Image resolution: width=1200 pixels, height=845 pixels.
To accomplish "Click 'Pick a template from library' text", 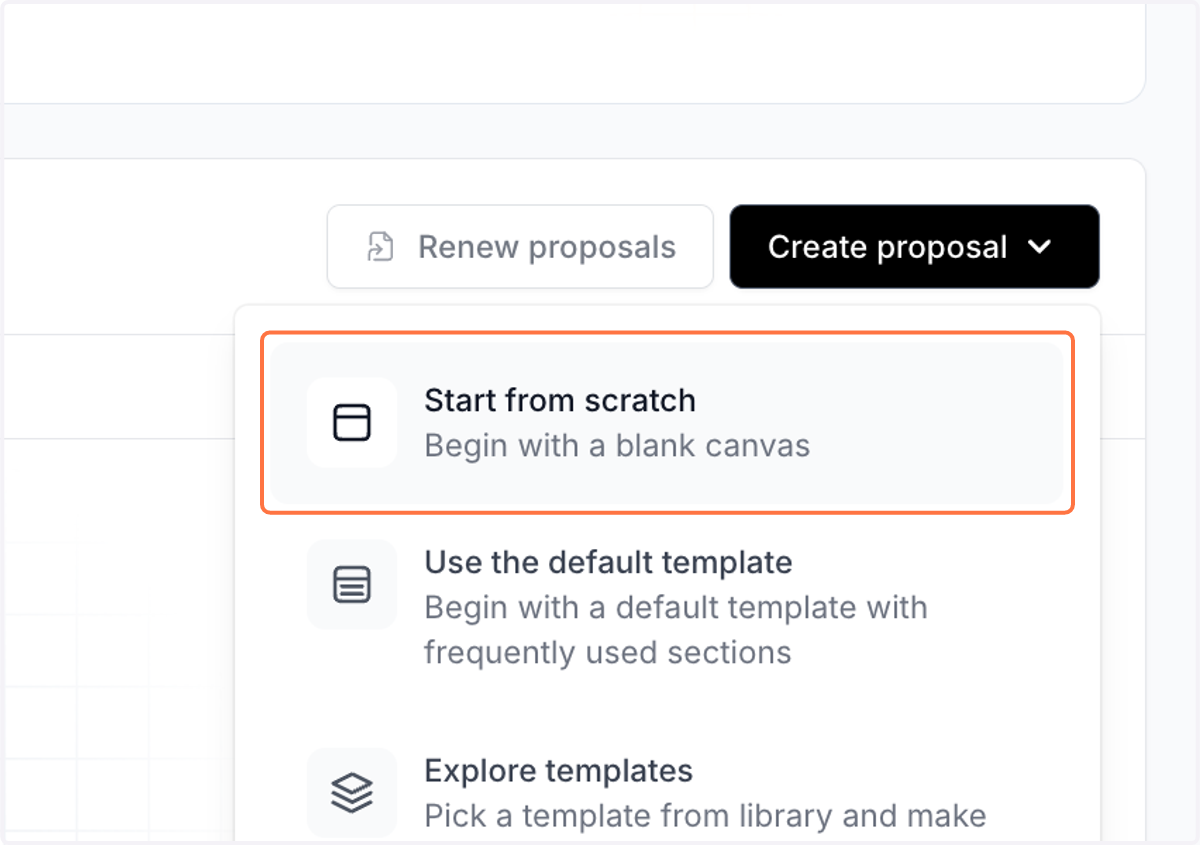I will click(x=630, y=816).
